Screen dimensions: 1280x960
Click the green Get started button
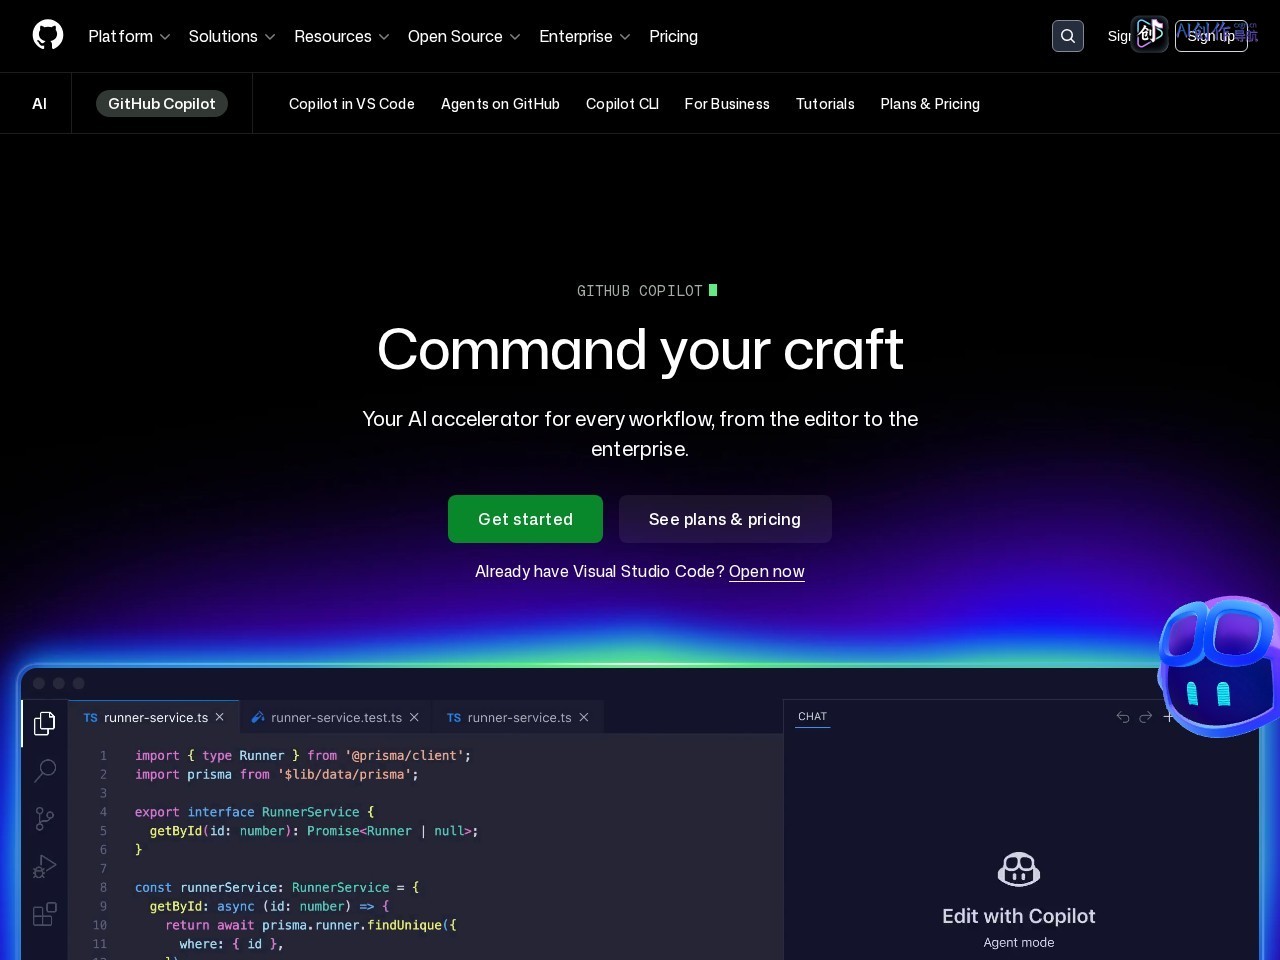[x=525, y=519]
